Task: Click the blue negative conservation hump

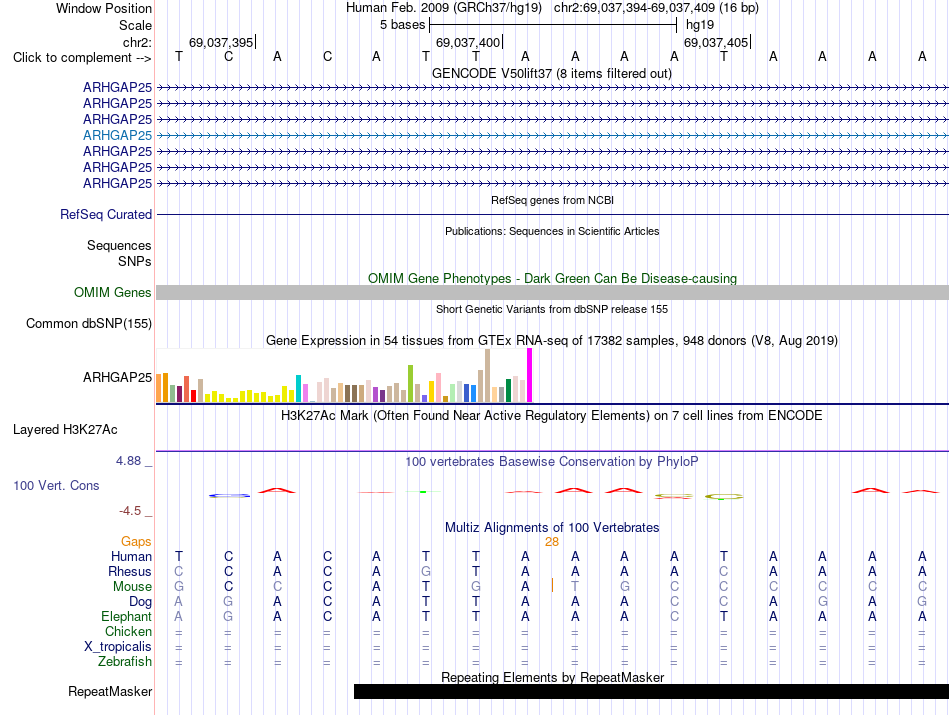Action: point(229,496)
